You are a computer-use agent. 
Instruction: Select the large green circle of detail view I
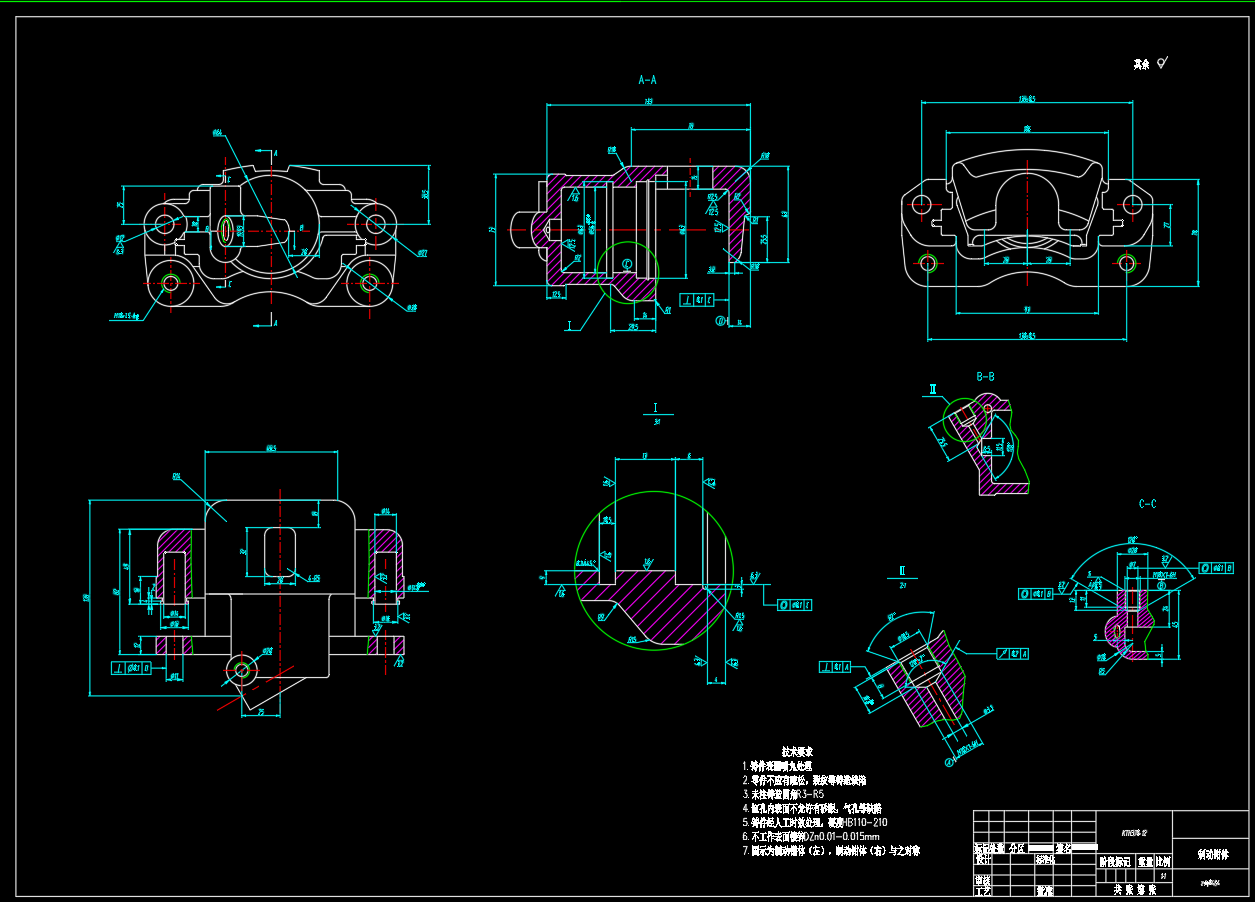[x=654, y=570]
